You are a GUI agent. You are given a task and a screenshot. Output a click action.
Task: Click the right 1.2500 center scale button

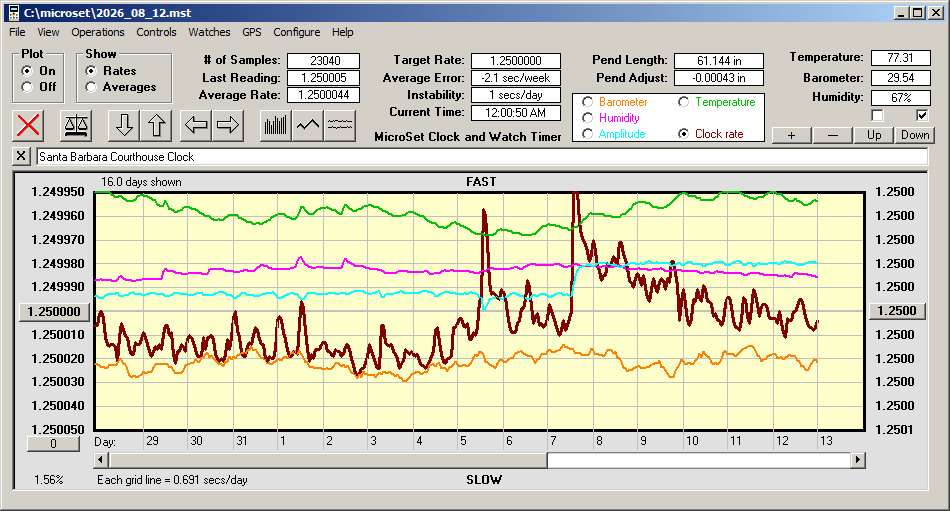coord(897,311)
